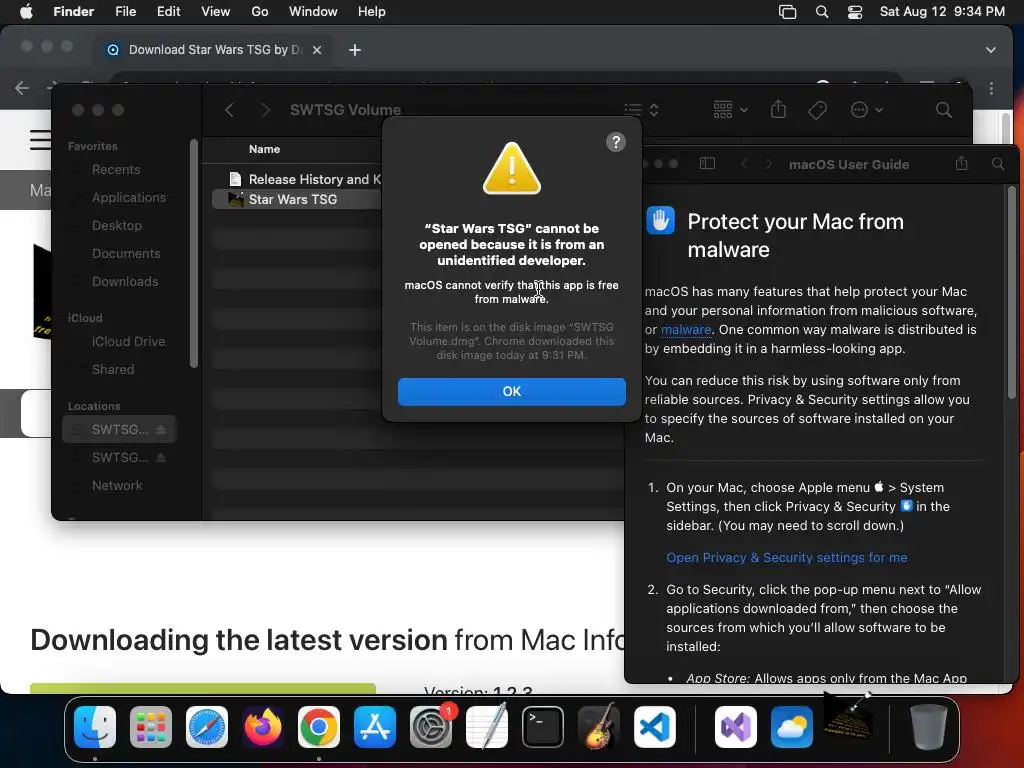Image resolution: width=1024 pixels, height=768 pixels.
Task: Change Finder list view mode selector
Action: (641, 110)
